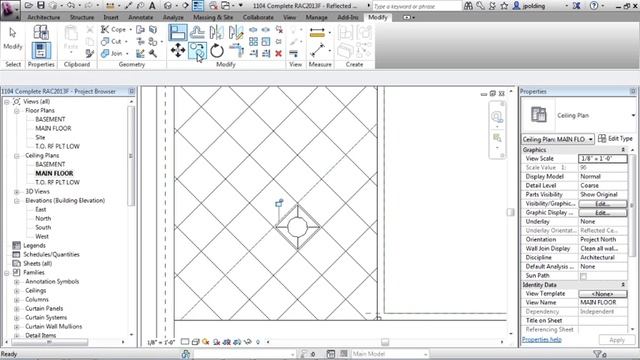Click the filter funnel icon in status bar
The width and height of the screenshot is (640, 360).
(x=597, y=354)
